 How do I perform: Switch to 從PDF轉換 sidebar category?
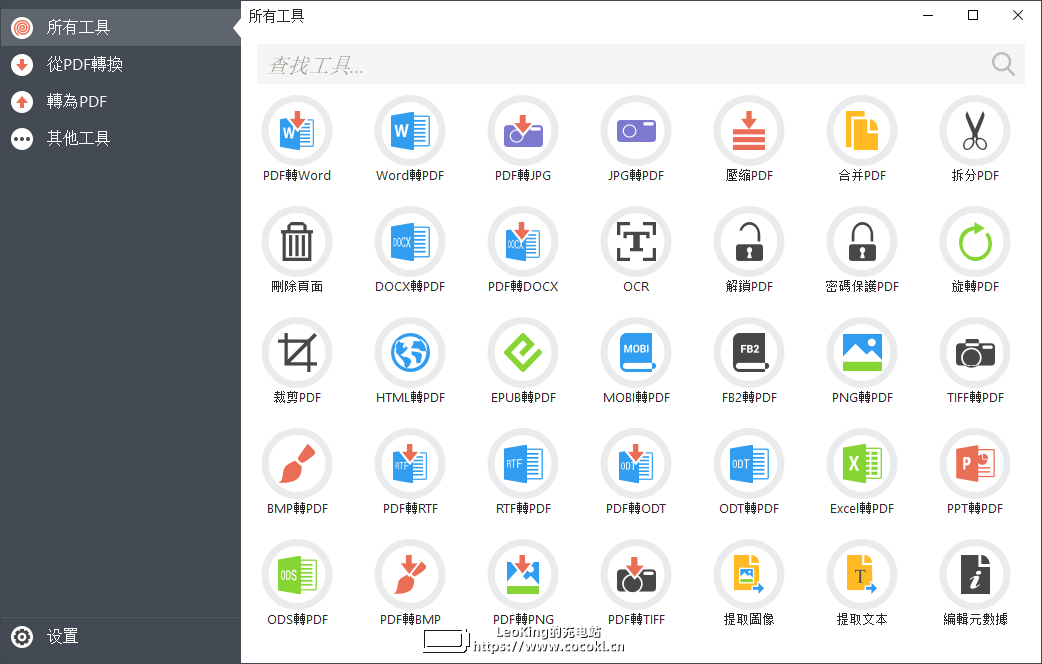120,64
